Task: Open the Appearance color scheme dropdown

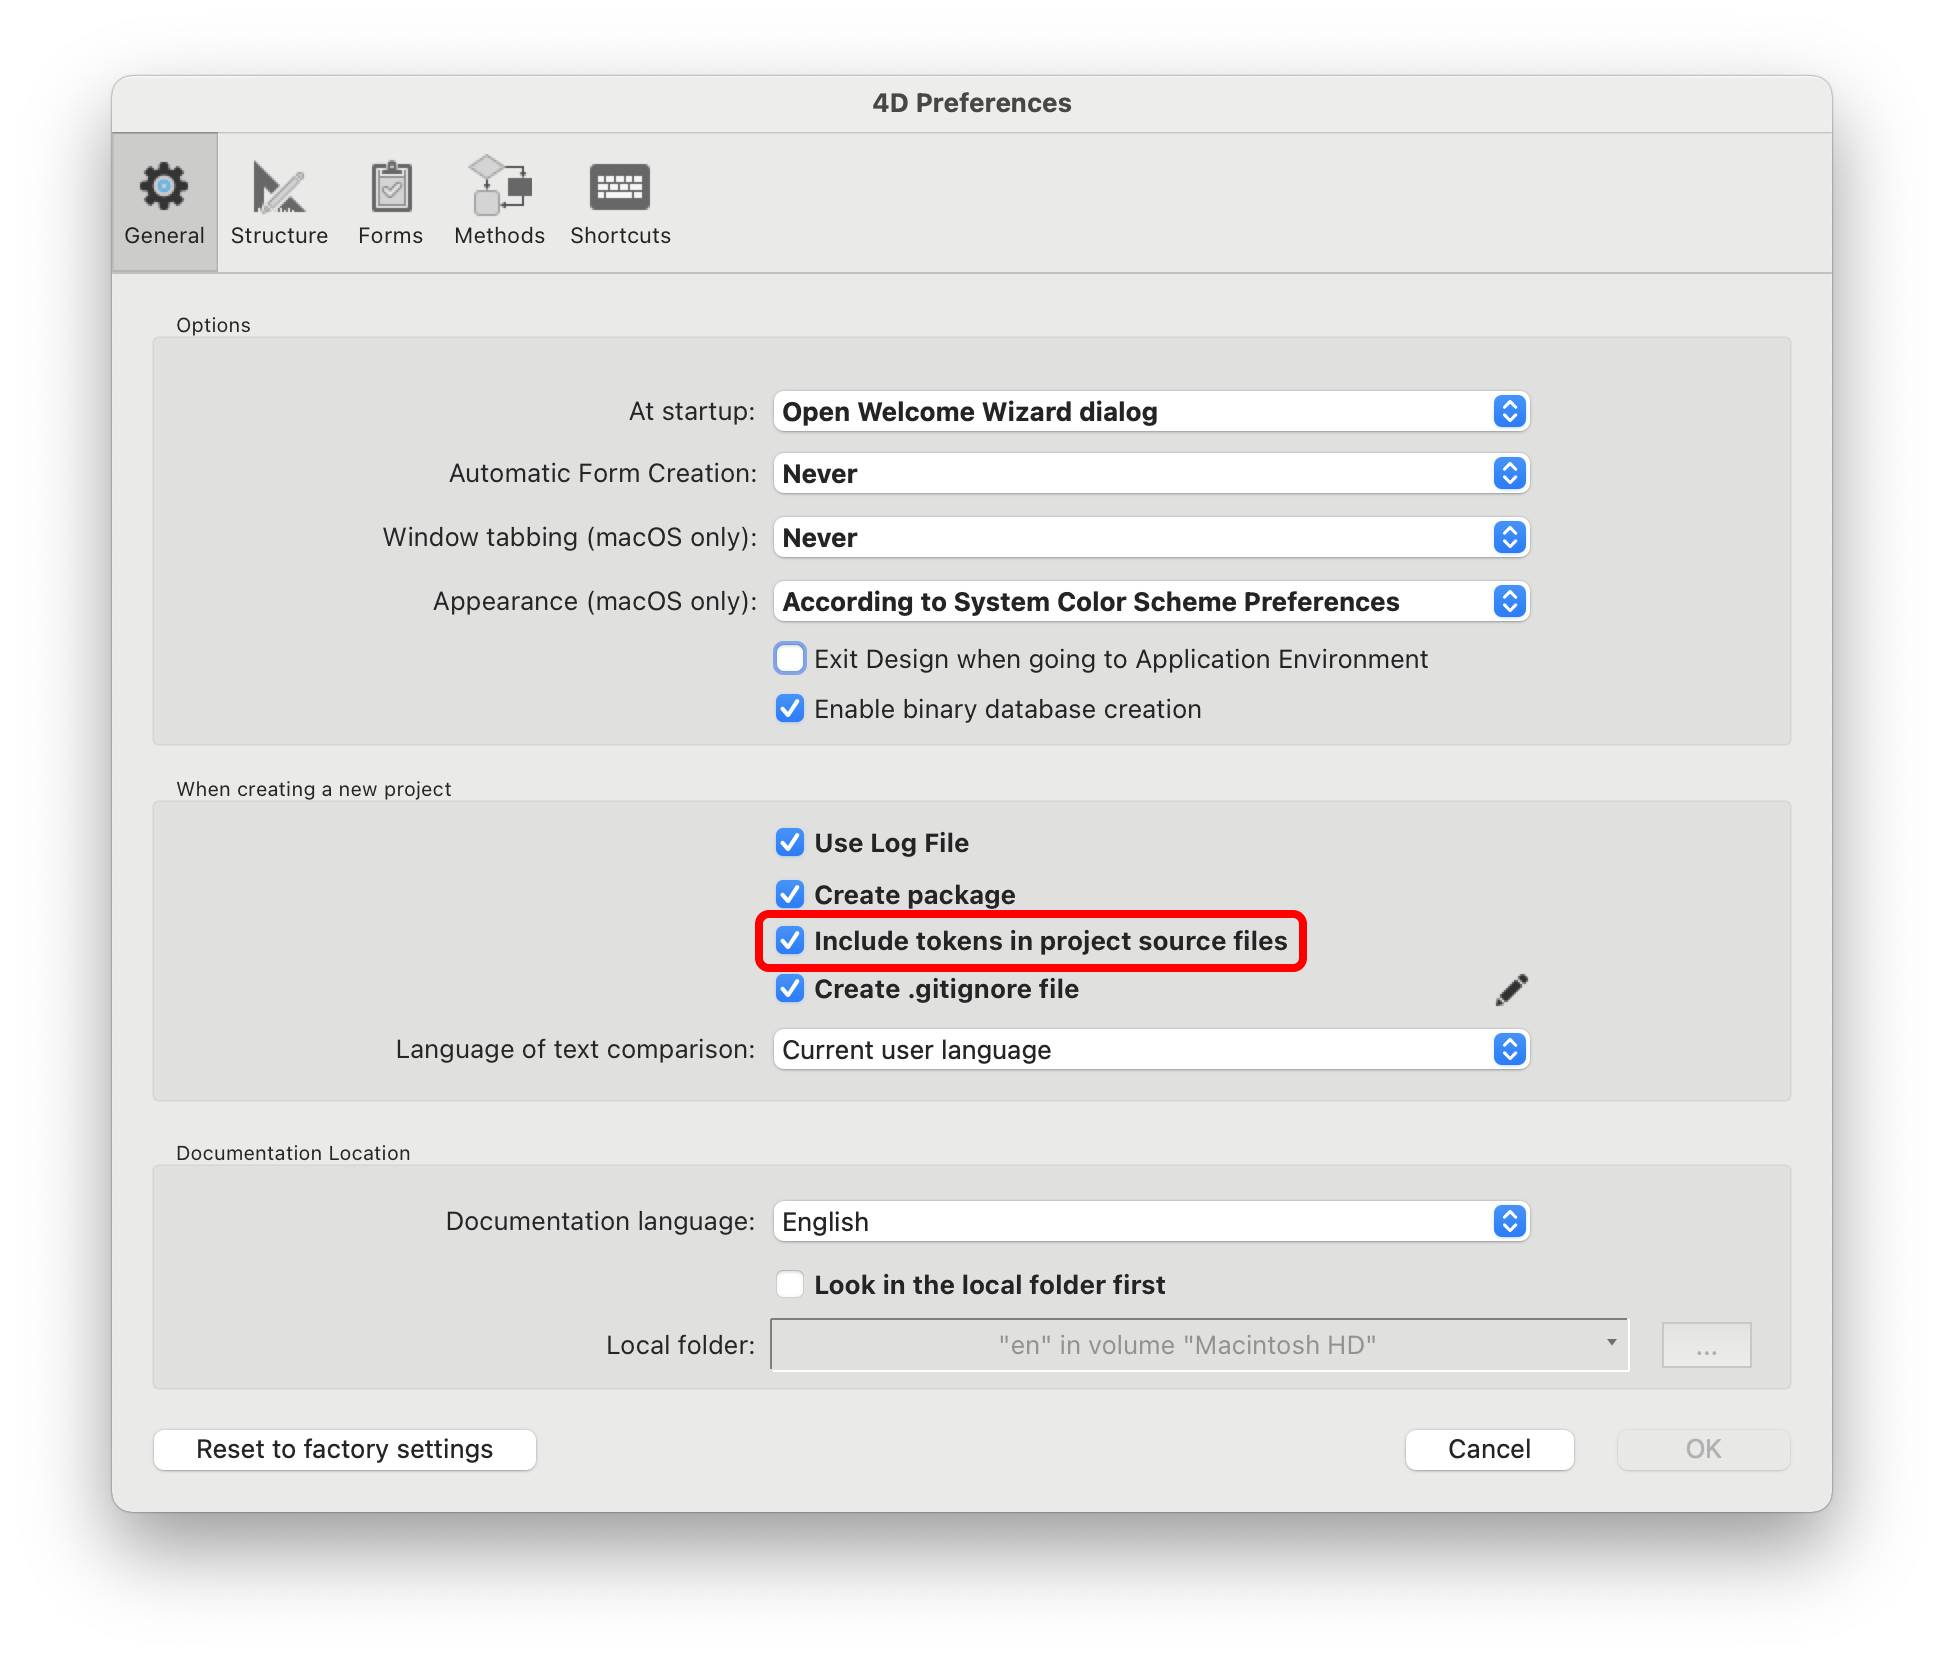Action: click(x=1151, y=602)
